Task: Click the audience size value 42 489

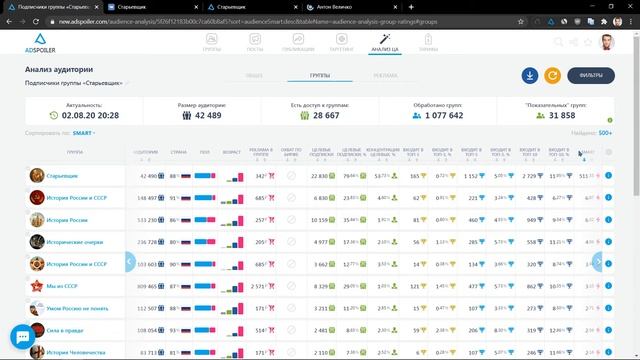Action: [208, 116]
